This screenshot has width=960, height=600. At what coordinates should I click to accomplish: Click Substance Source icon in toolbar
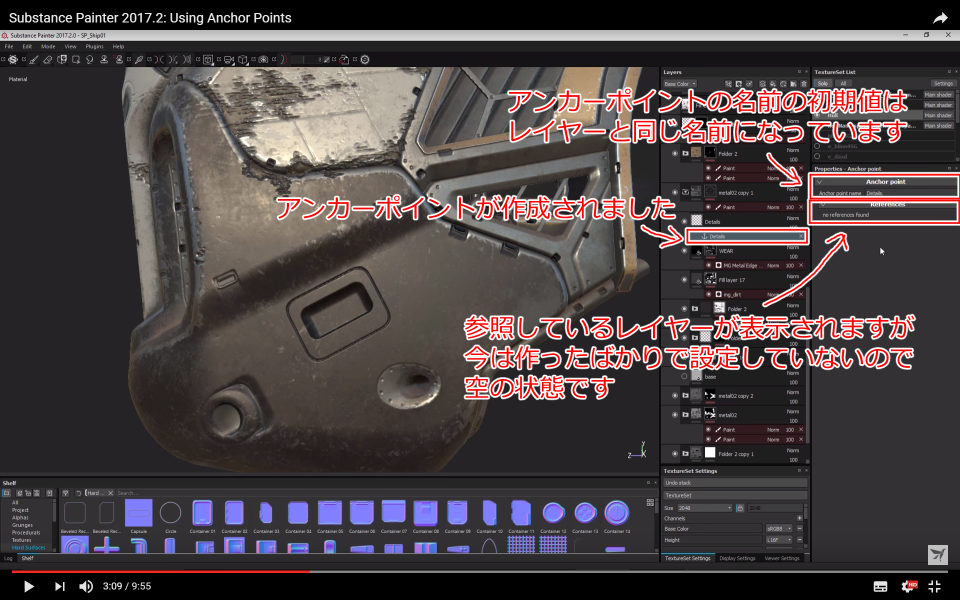click(365, 59)
